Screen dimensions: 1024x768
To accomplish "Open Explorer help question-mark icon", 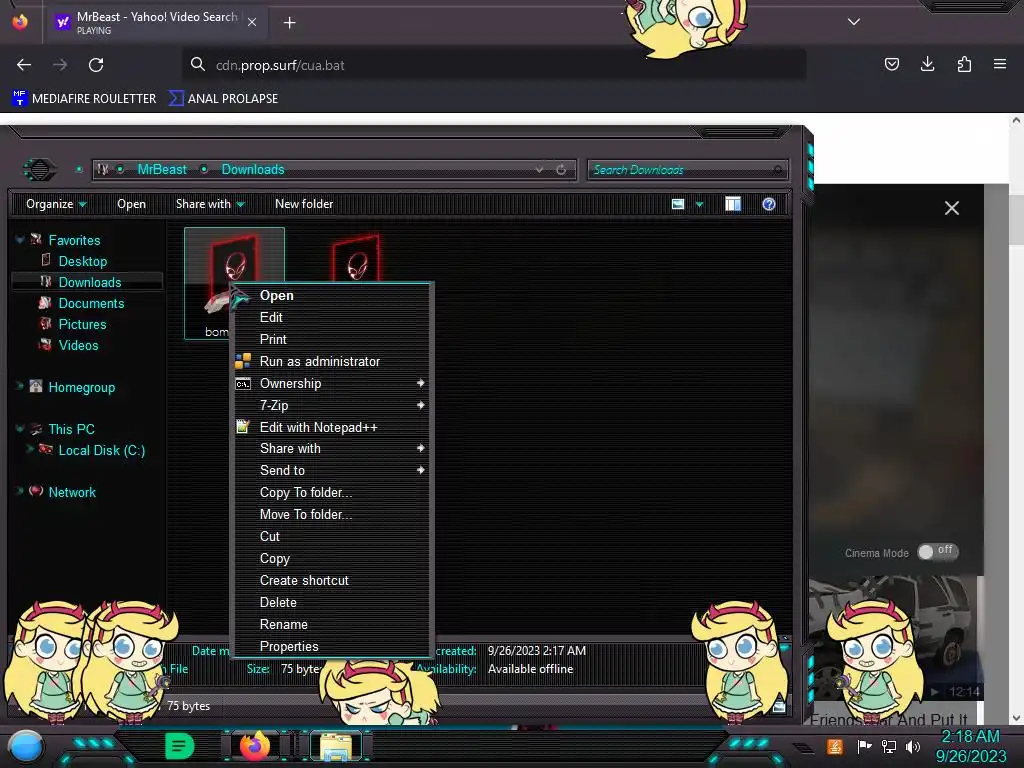I will coord(769,204).
